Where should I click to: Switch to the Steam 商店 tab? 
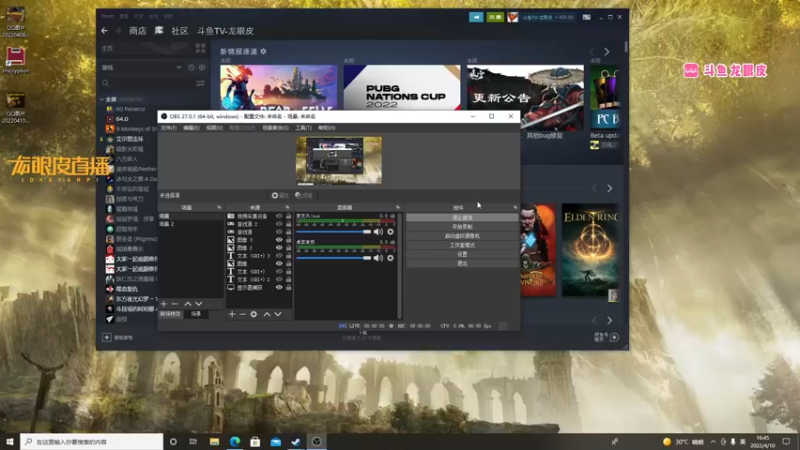click(138, 31)
